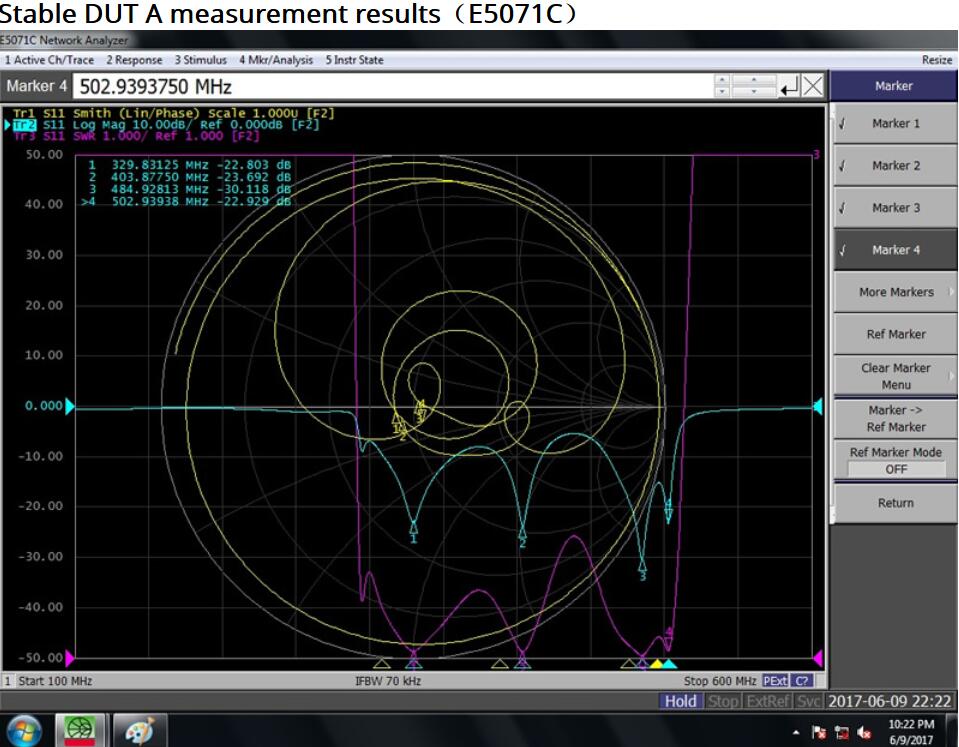This screenshot has width=959, height=747.
Task: Click the channel 1 number box in the status bar
Action: 8,681
